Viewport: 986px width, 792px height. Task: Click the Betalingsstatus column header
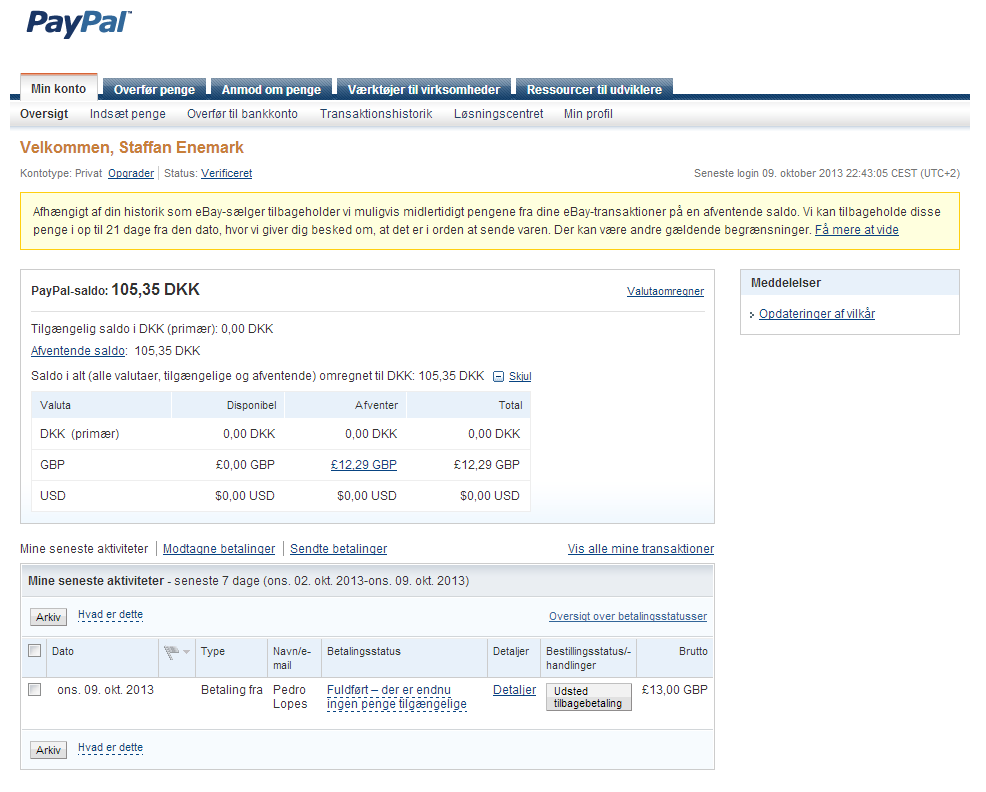363,652
